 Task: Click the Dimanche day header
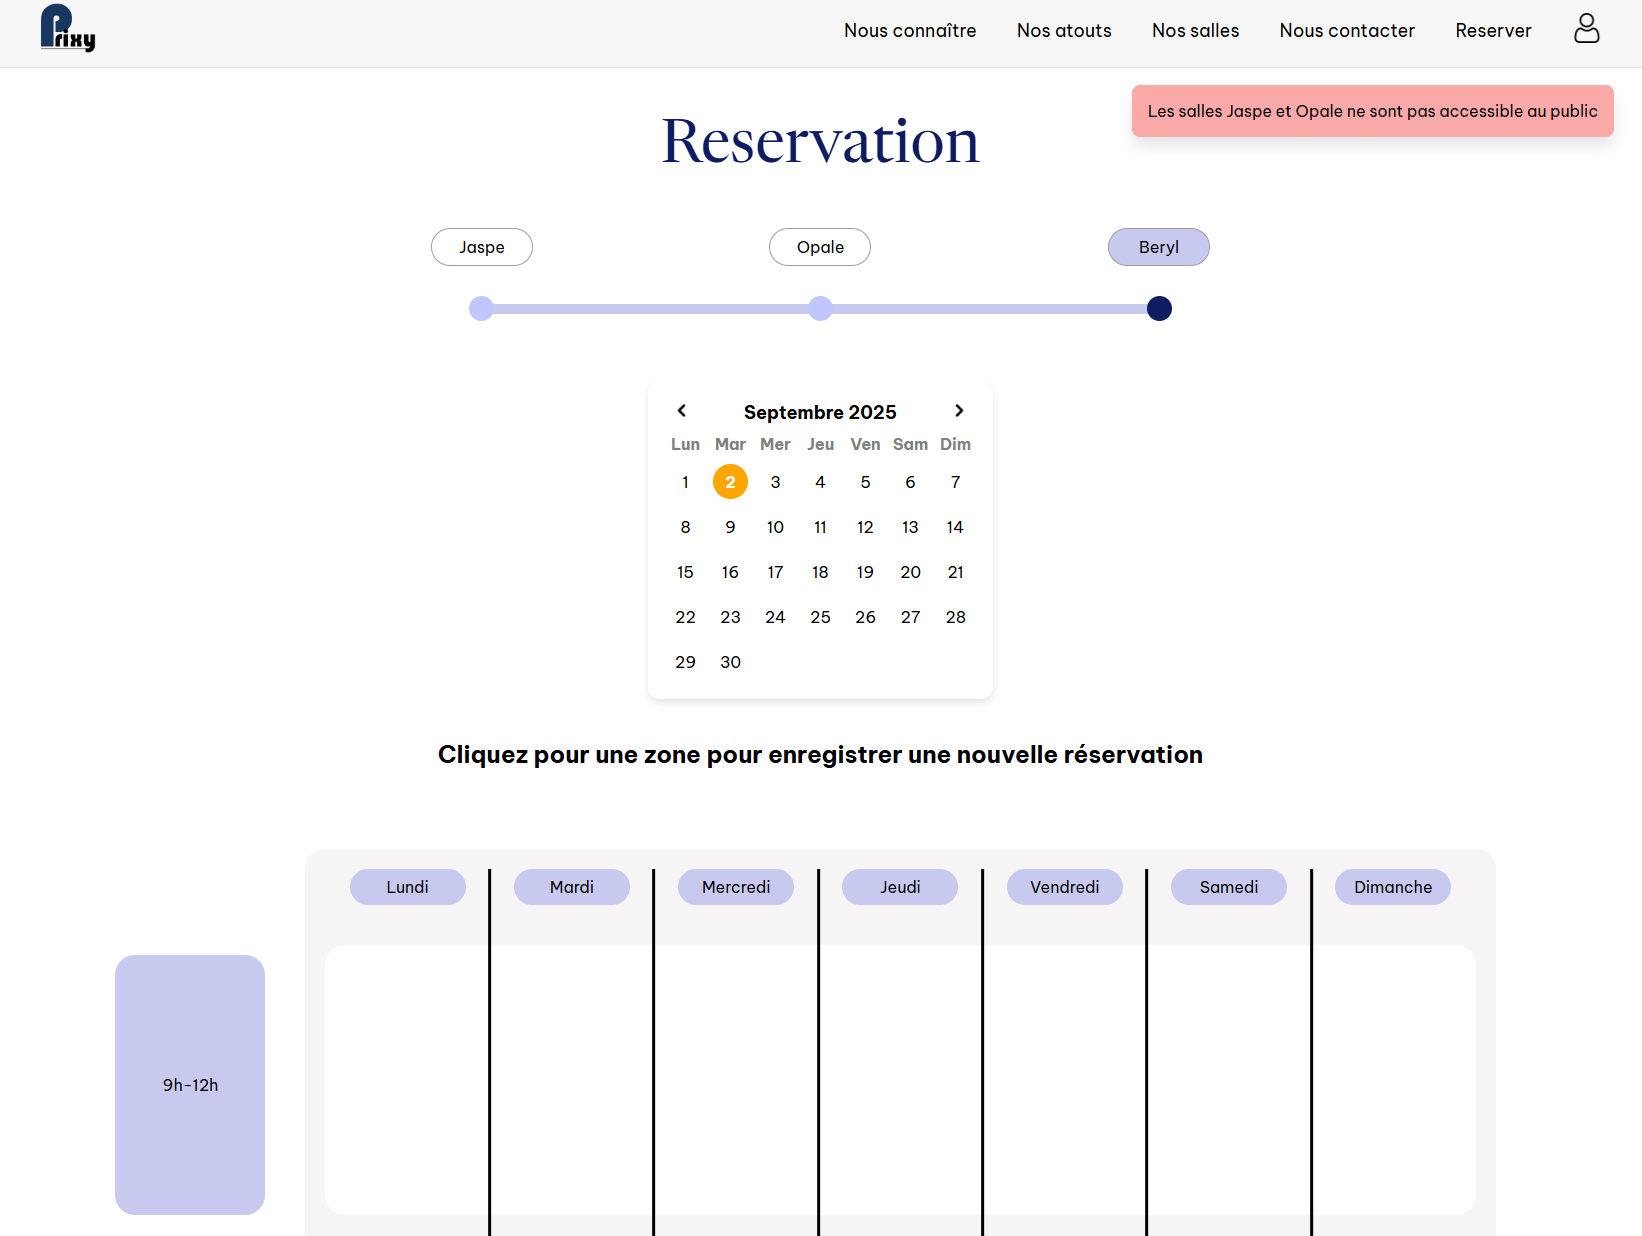[x=1392, y=887]
